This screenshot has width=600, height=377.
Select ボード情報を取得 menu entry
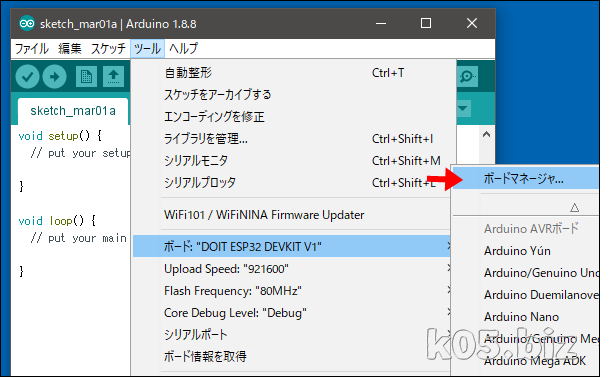coord(292,357)
